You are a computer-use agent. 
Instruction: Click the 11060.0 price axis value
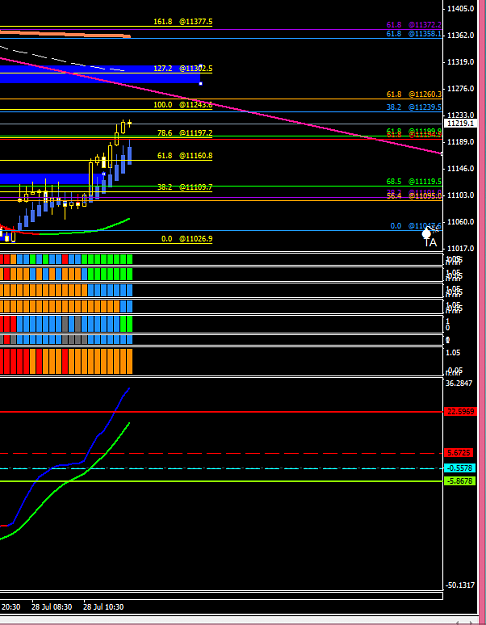[x=460, y=222]
